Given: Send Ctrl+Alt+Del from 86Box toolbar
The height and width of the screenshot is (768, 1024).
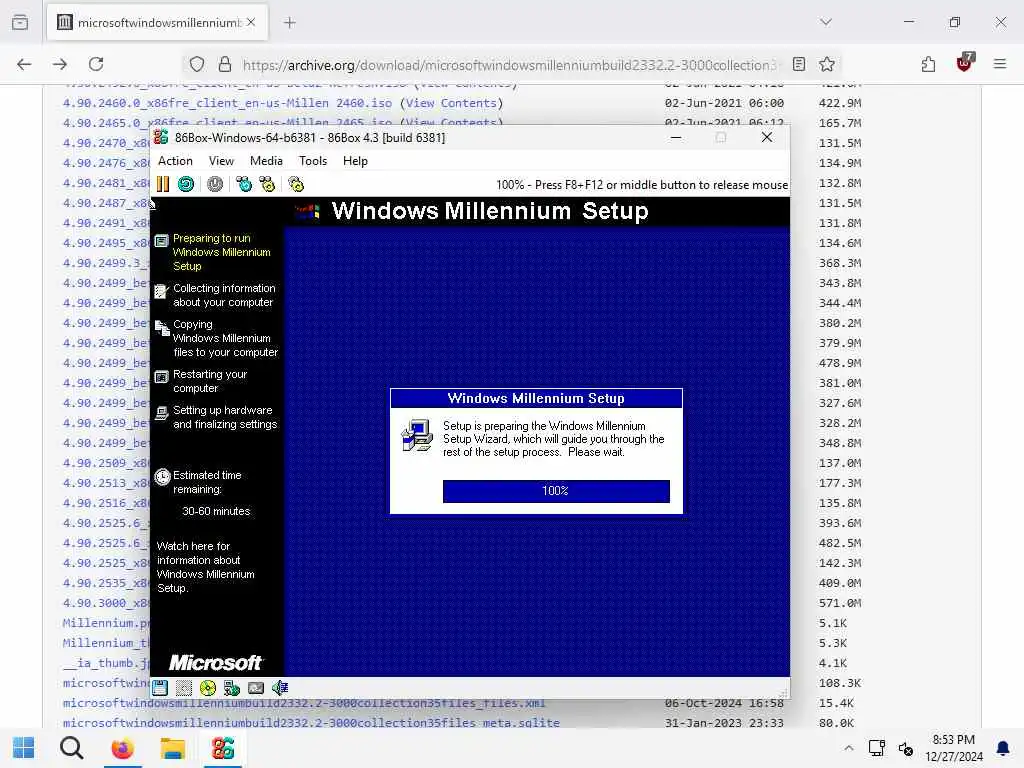Looking at the screenshot, I should tap(244, 184).
